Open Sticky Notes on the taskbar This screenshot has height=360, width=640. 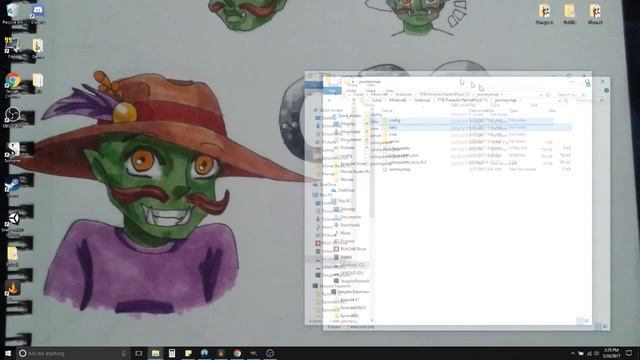tap(188, 353)
